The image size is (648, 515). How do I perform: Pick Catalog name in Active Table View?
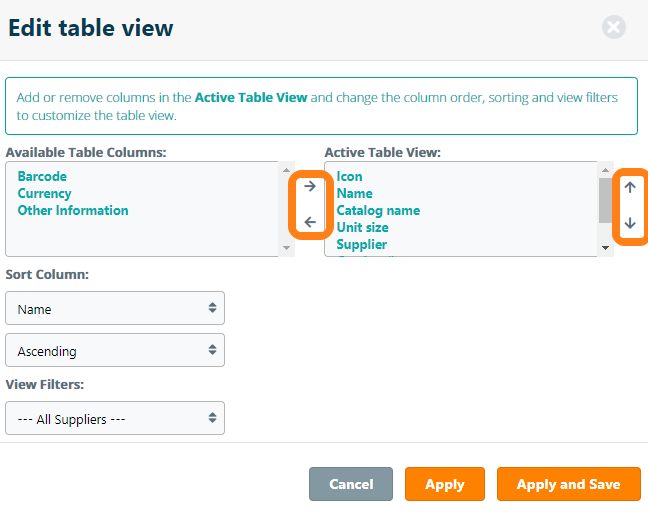point(378,211)
